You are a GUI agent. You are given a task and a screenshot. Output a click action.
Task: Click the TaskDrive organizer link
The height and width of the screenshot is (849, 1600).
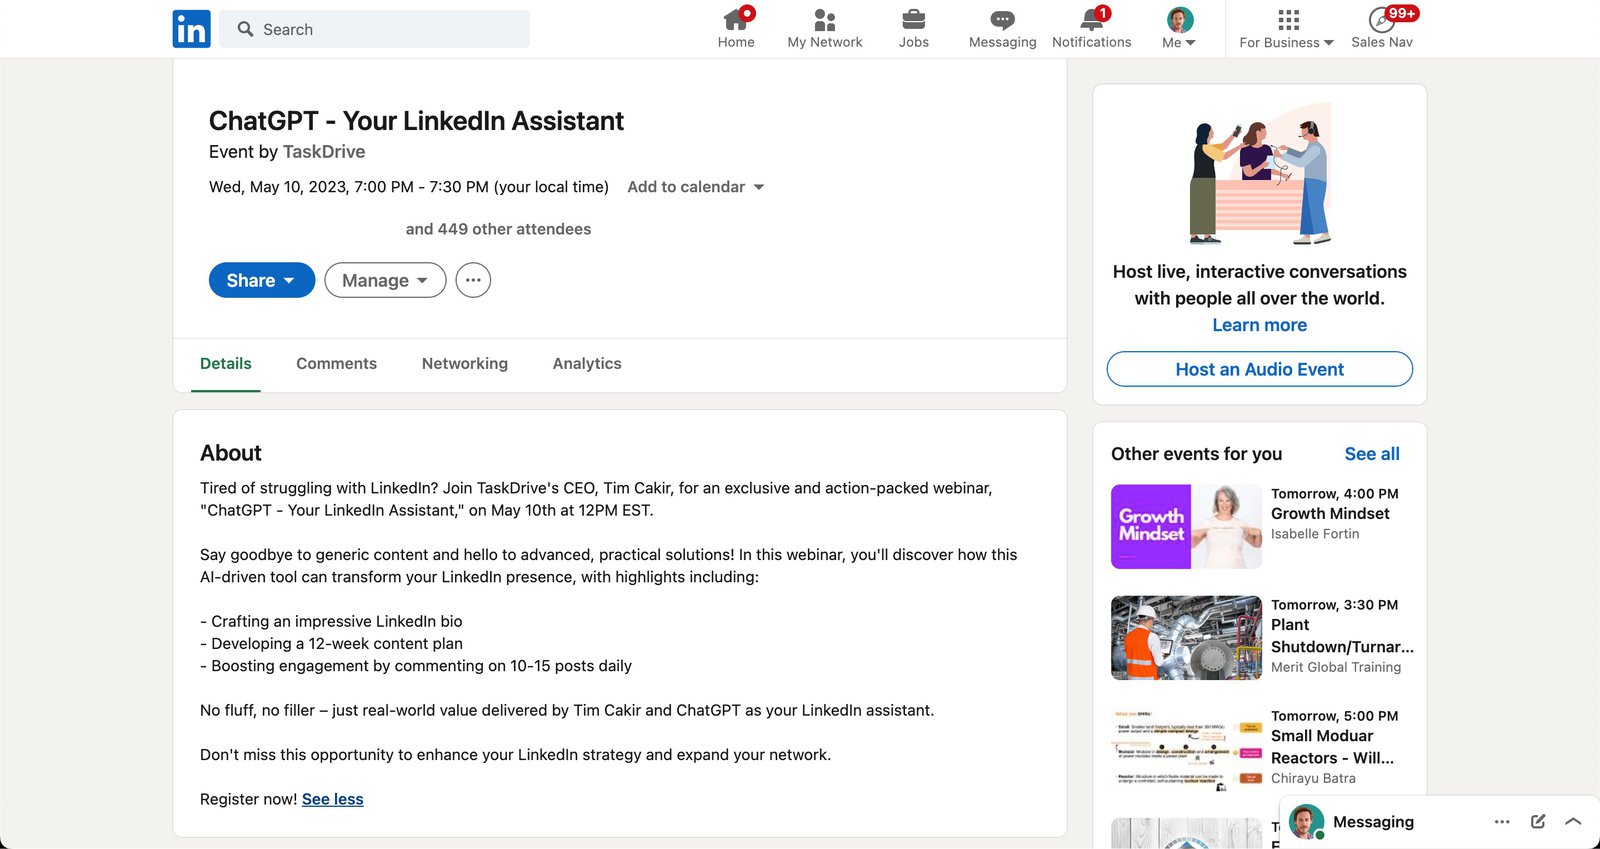[324, 152]
